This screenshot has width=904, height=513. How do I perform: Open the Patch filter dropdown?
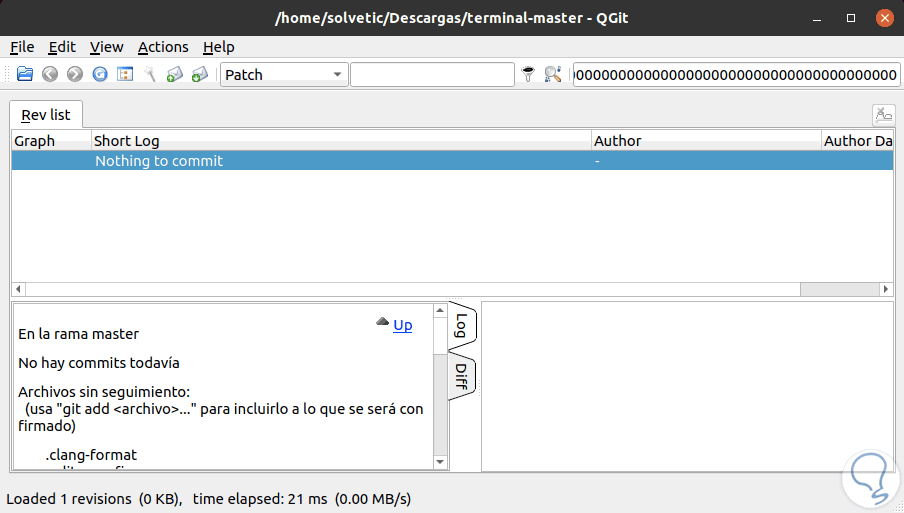284,75
